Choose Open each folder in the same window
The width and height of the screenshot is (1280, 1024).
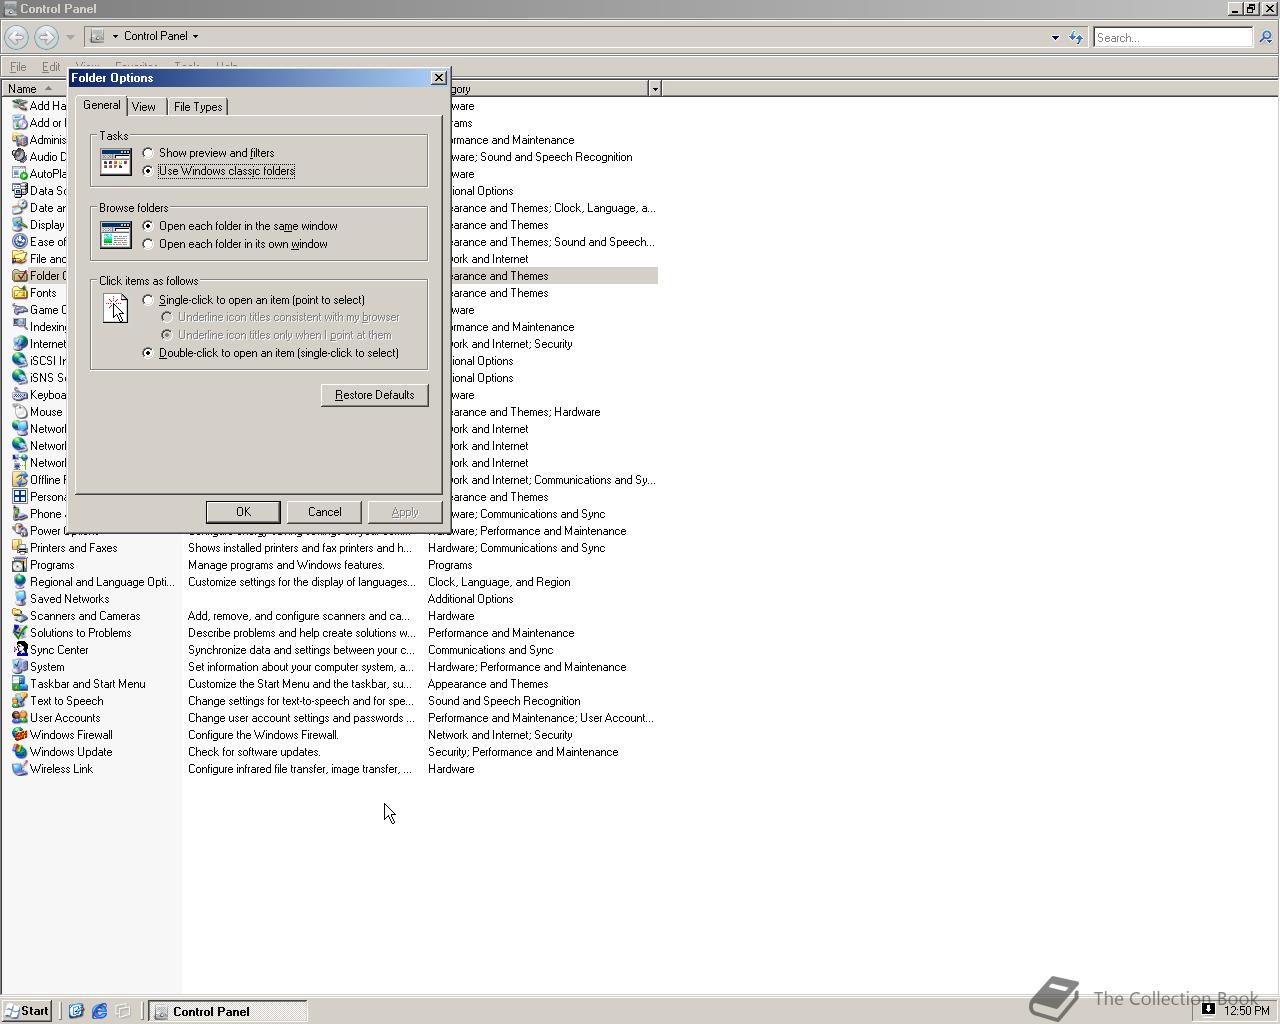coord(148,226)
